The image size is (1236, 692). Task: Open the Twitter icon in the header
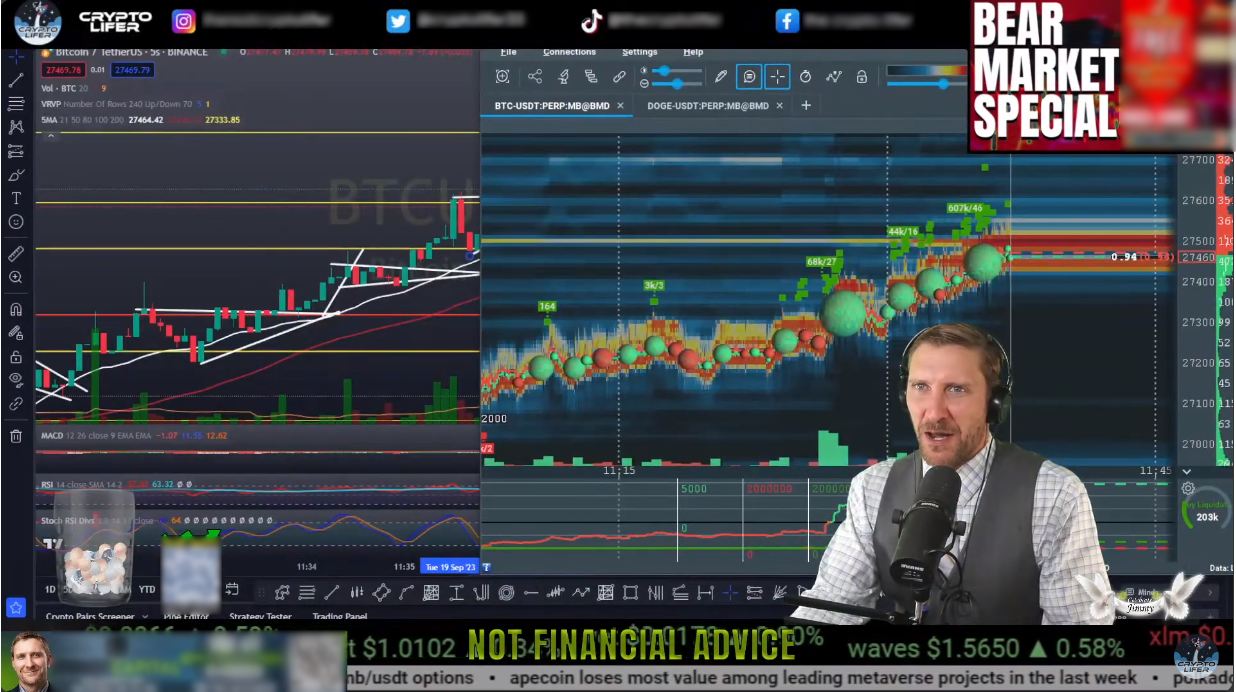pos(398,21)
